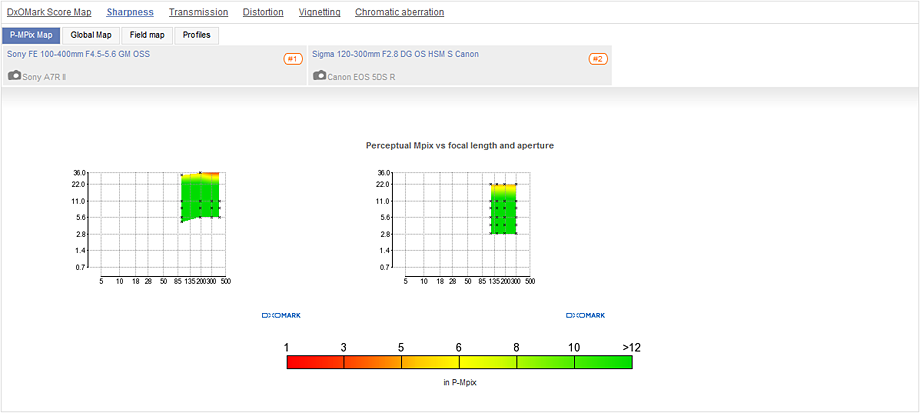Open the Profiles view
Screen dimensions: 920x413
197,35
